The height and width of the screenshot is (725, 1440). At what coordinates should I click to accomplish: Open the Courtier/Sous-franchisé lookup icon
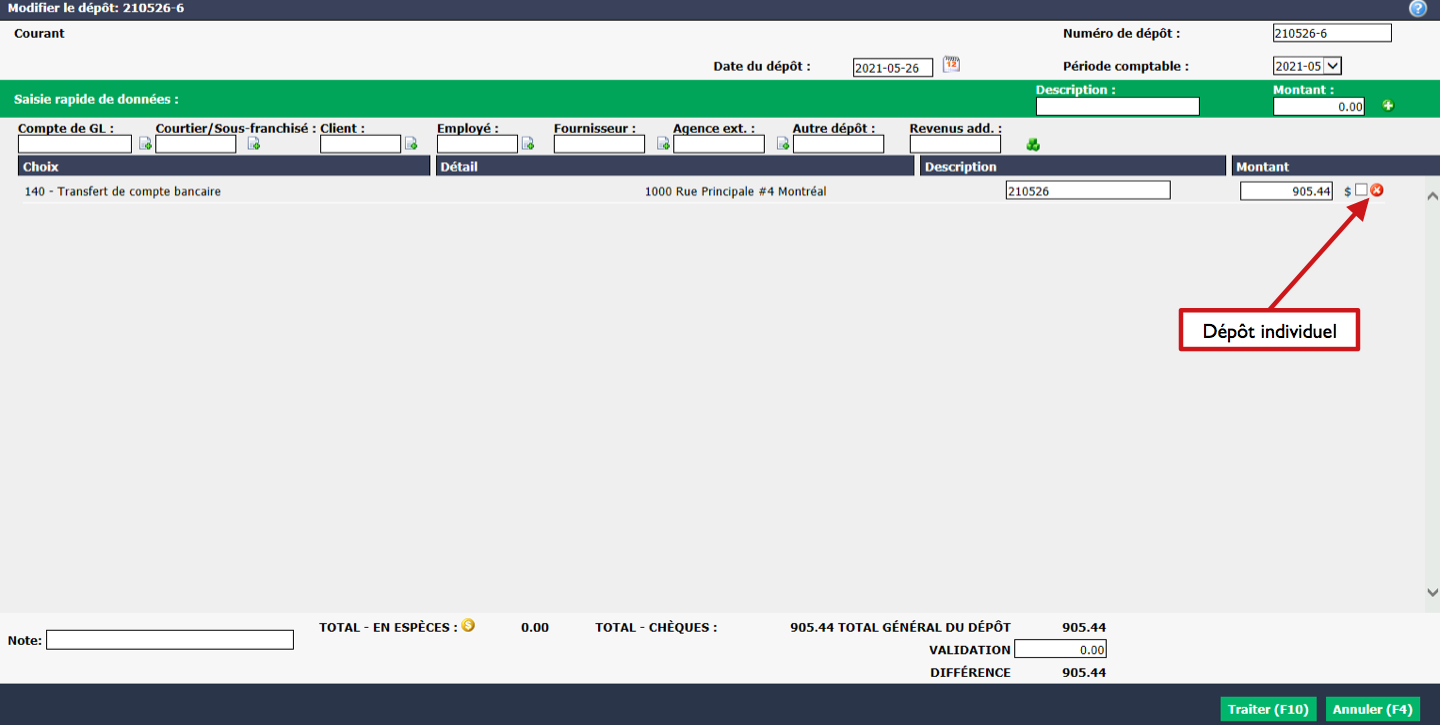[x=253, y=144]
